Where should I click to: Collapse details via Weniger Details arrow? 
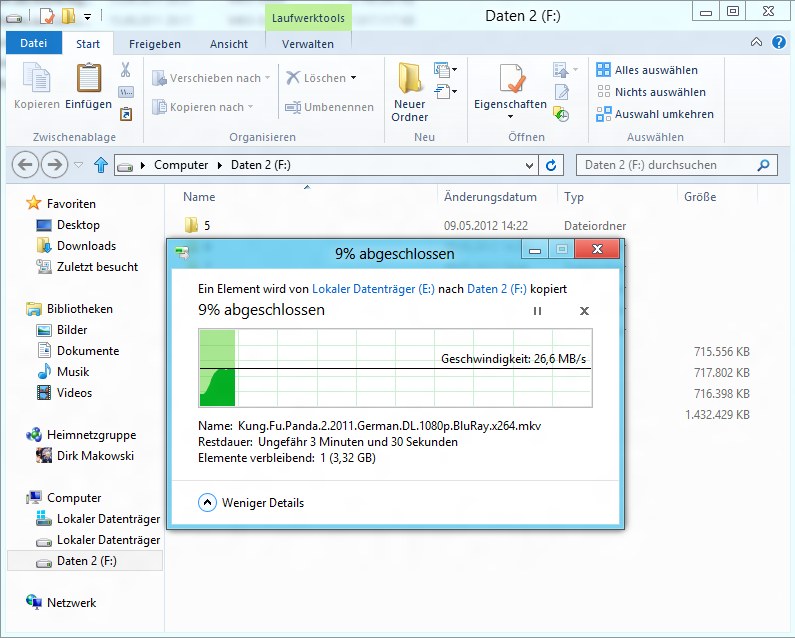click(x=207, y=503)
